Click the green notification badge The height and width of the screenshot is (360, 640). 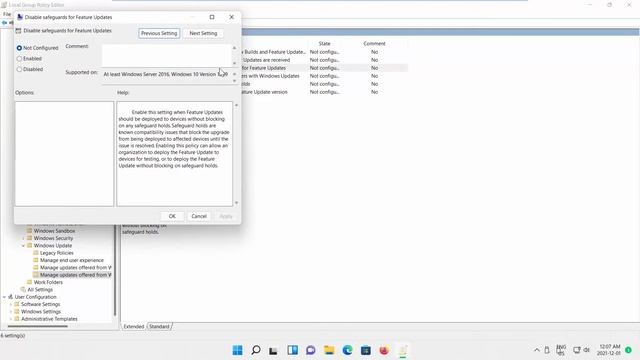click(629, 350)
